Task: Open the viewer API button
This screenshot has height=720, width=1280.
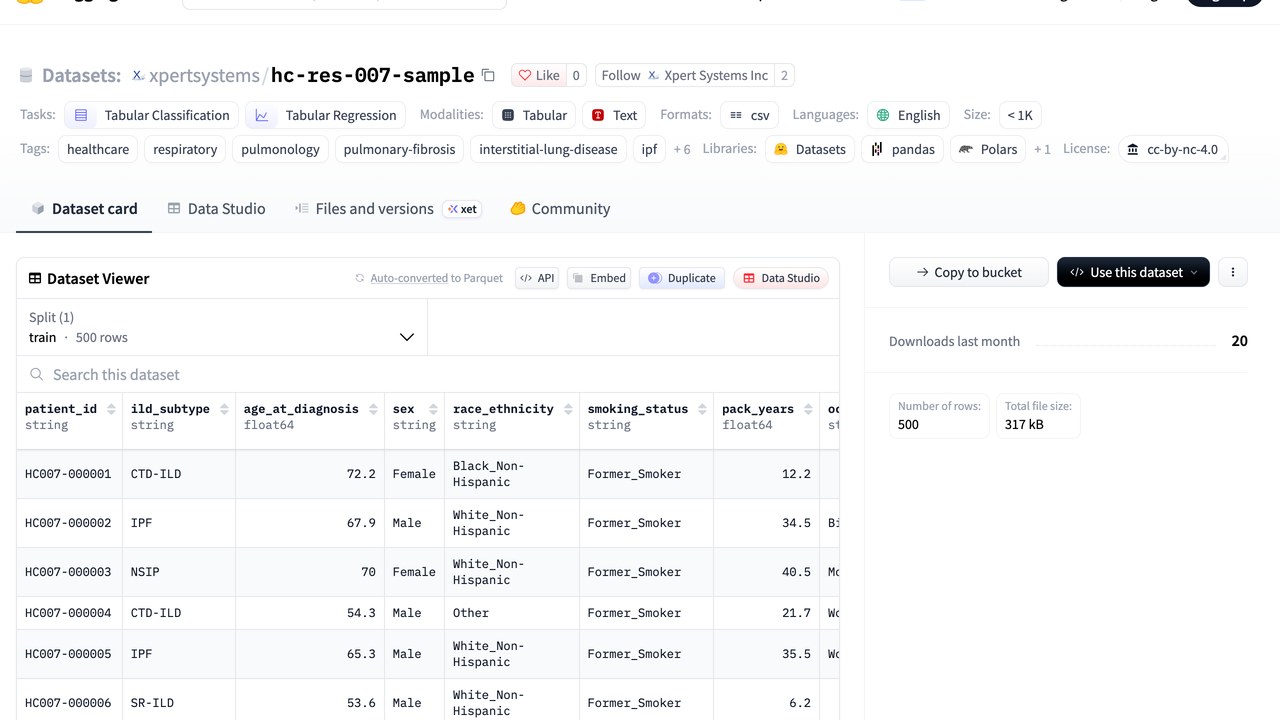Action: pyautogui.click(x=537, y=278)
